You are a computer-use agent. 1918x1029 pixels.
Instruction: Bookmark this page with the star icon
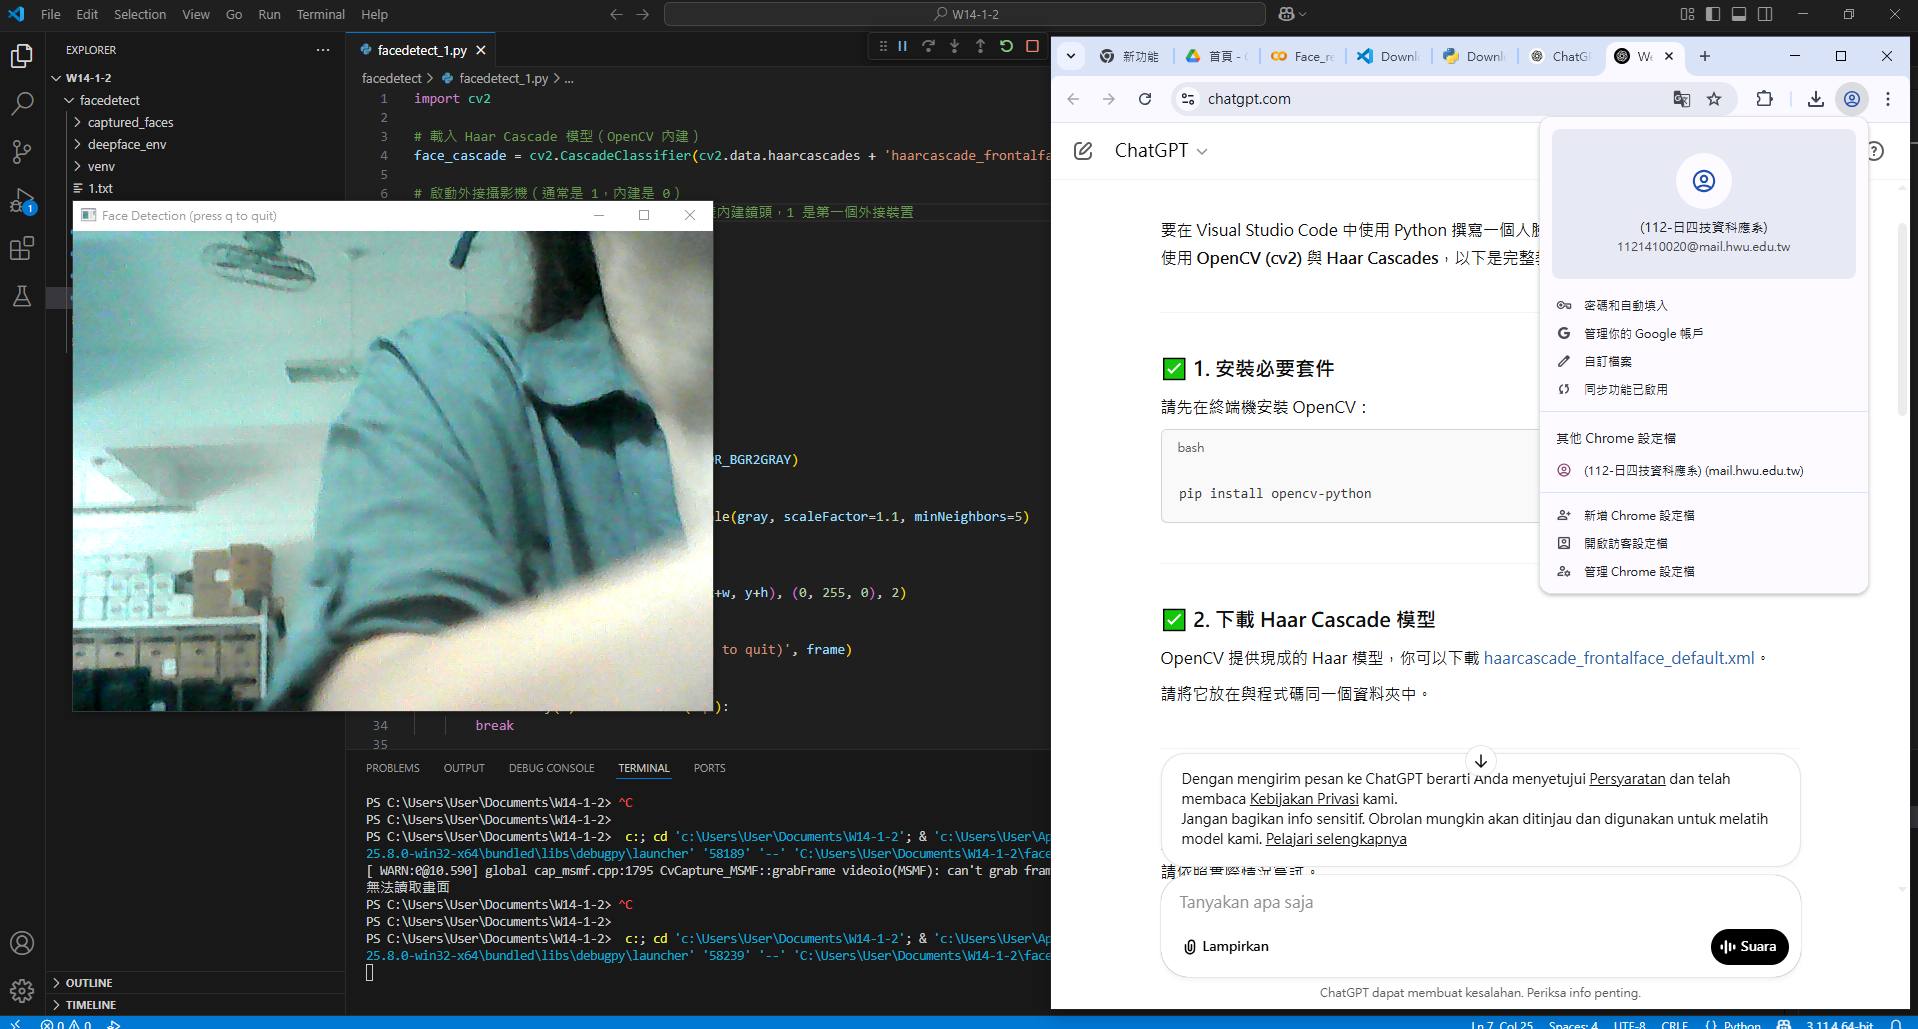point(1714,99)
